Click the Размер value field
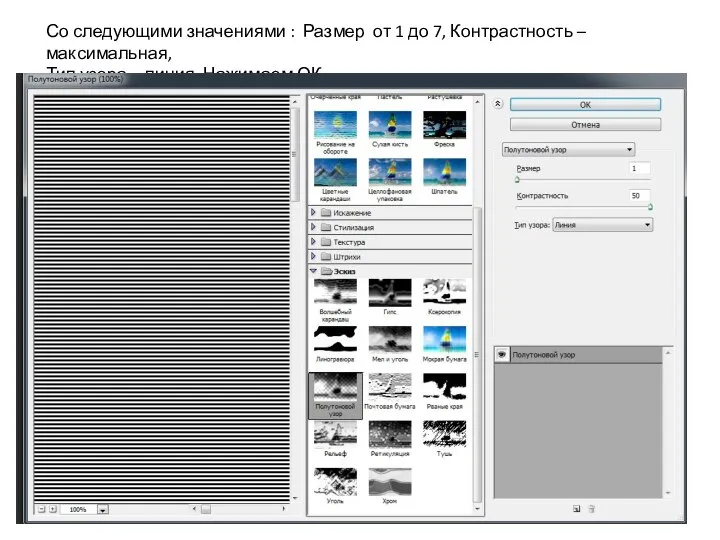Screen dimensions: 720x540 pos(640,169)
